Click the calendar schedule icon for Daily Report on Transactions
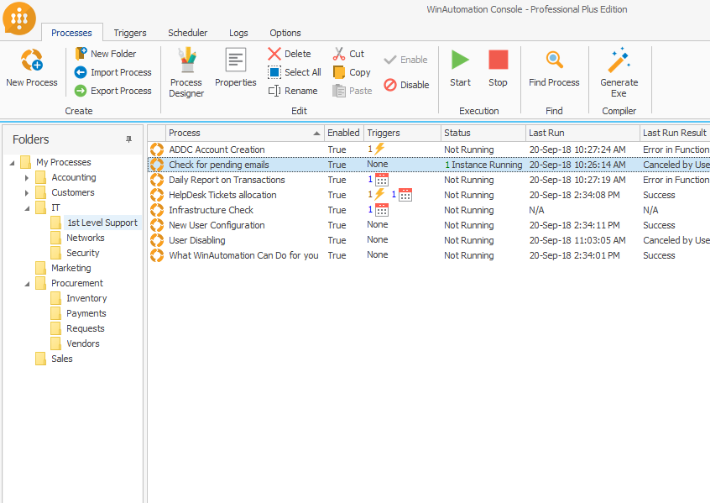 click(x=382, y=180)
